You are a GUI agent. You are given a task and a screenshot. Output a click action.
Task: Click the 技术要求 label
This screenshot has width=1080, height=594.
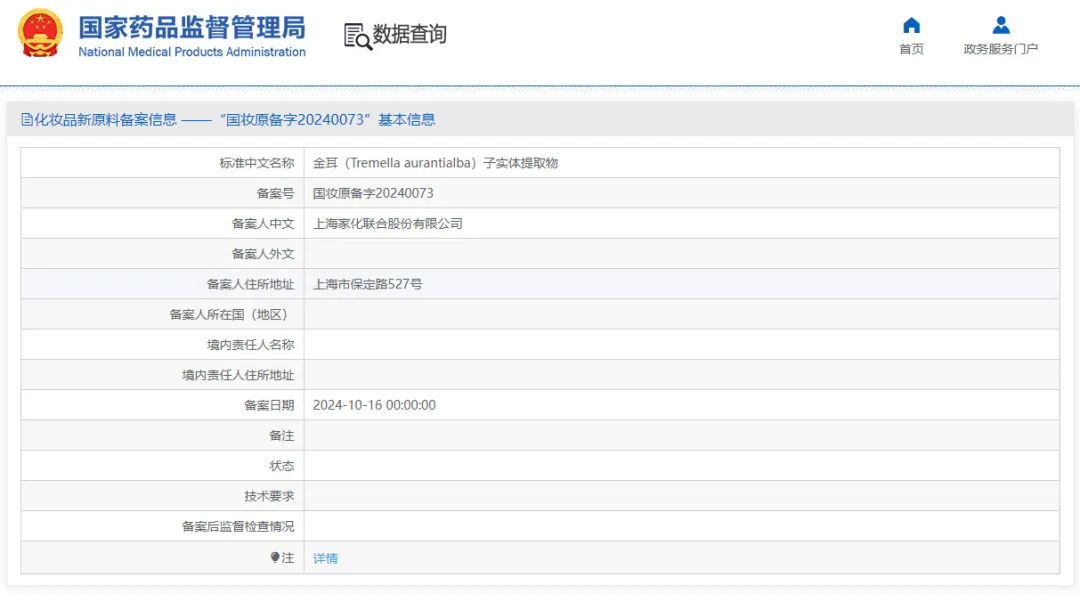[269, 497]
